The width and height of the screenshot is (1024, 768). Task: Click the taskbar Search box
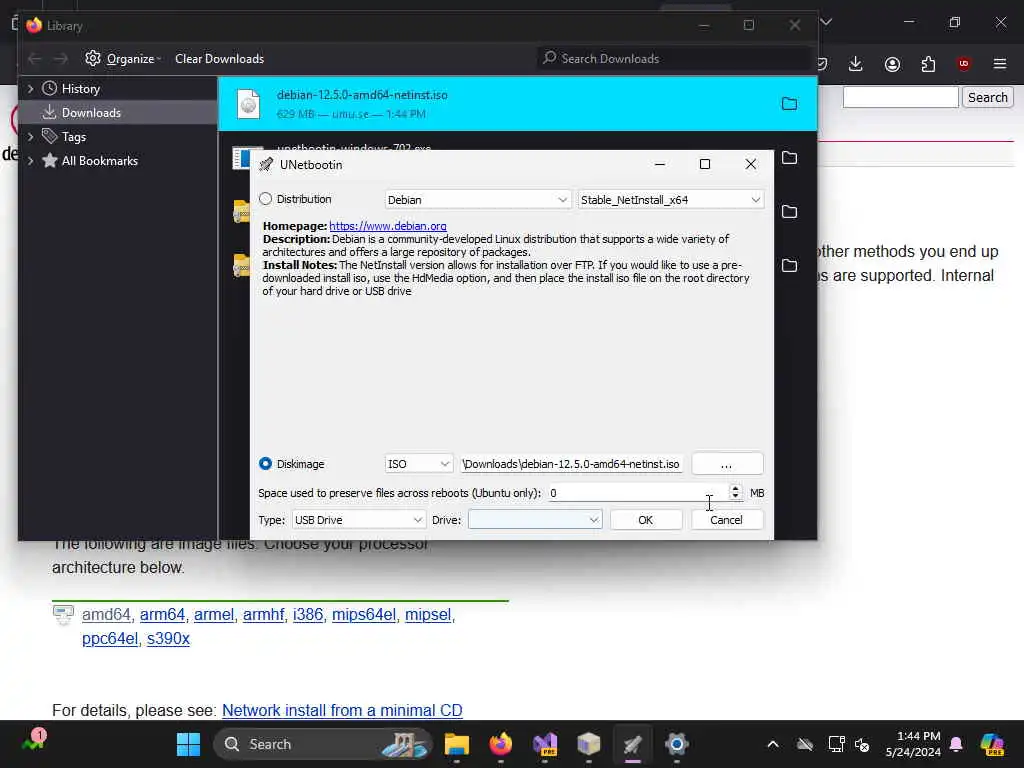323,744
